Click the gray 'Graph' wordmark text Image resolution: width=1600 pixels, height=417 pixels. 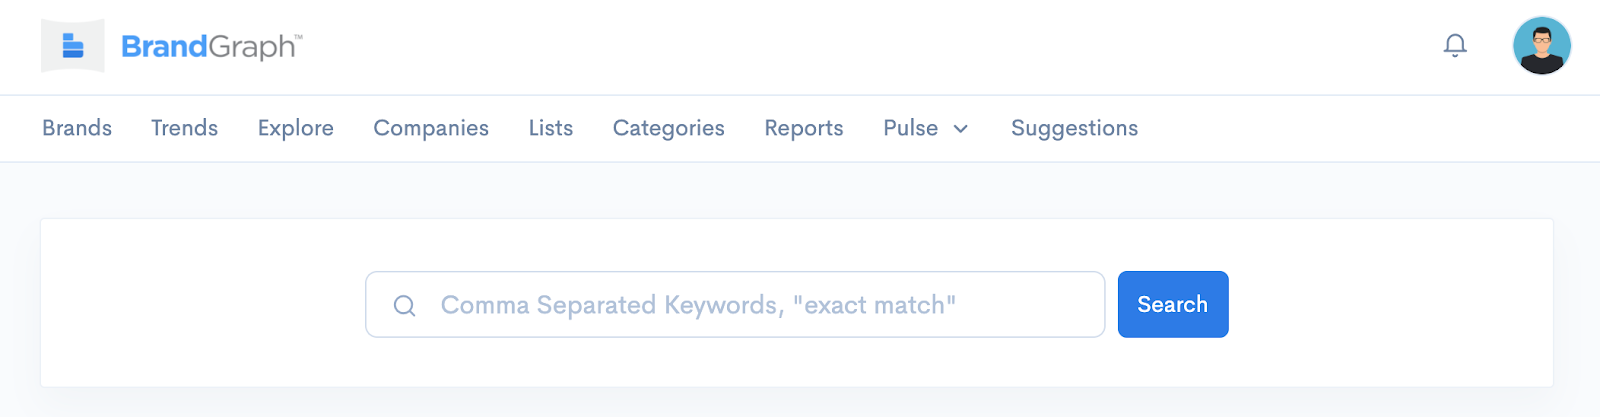click(251, 48)
